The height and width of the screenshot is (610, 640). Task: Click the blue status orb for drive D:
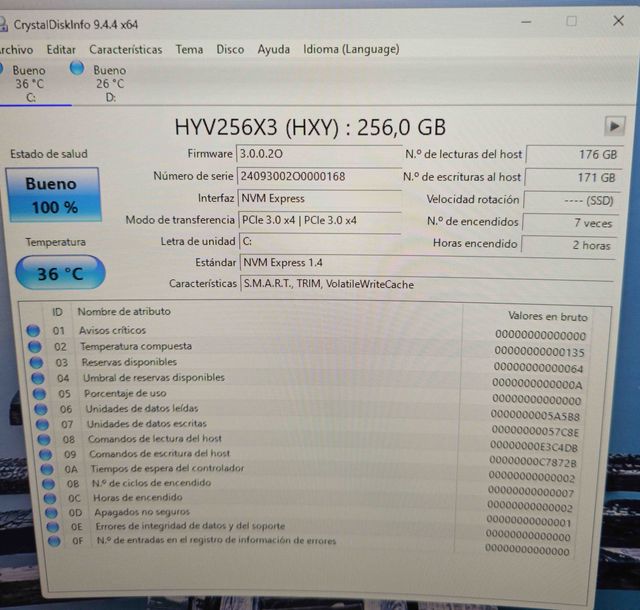(x=77, y=68)
